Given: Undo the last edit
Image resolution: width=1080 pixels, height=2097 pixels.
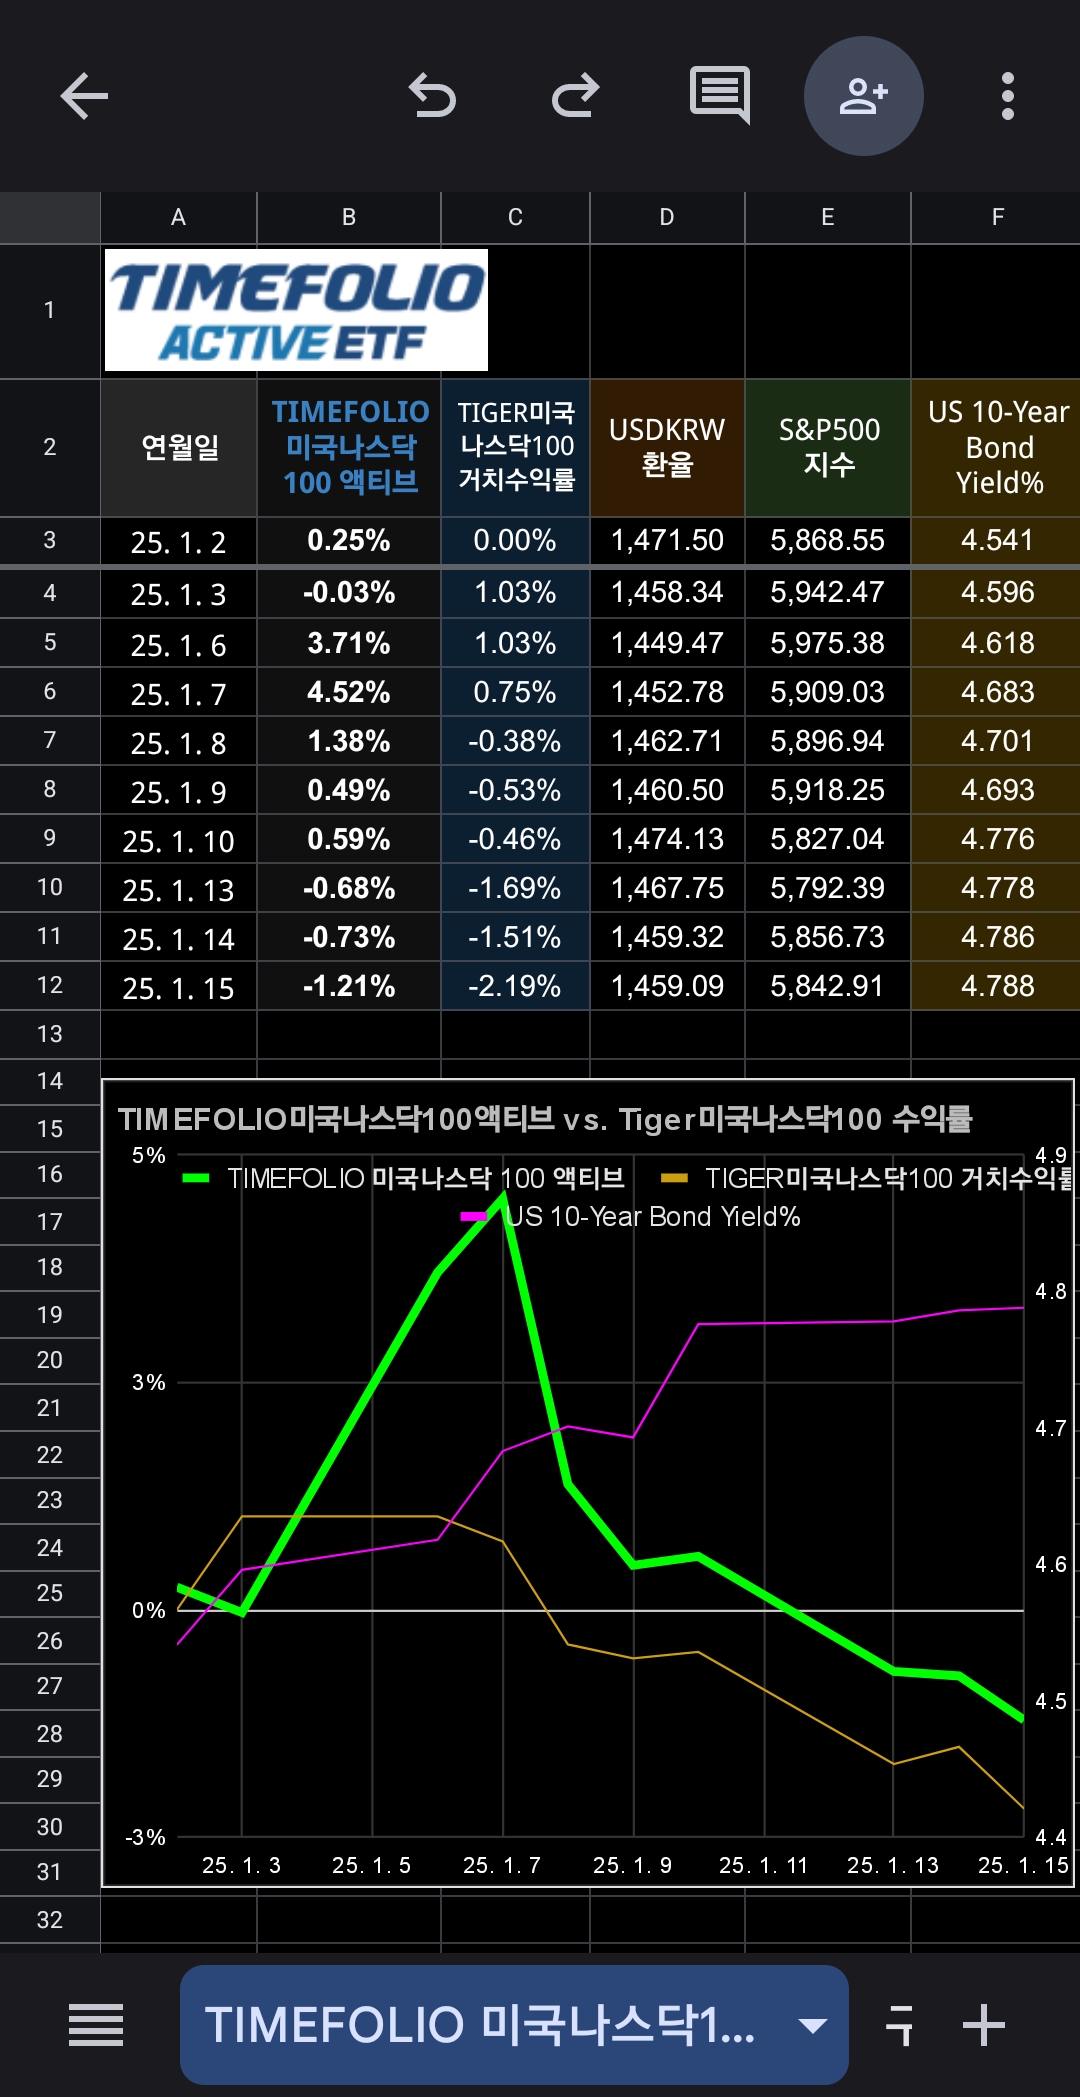Looking at the screenshot, I should pyautogui.click(x=432, y=97).
